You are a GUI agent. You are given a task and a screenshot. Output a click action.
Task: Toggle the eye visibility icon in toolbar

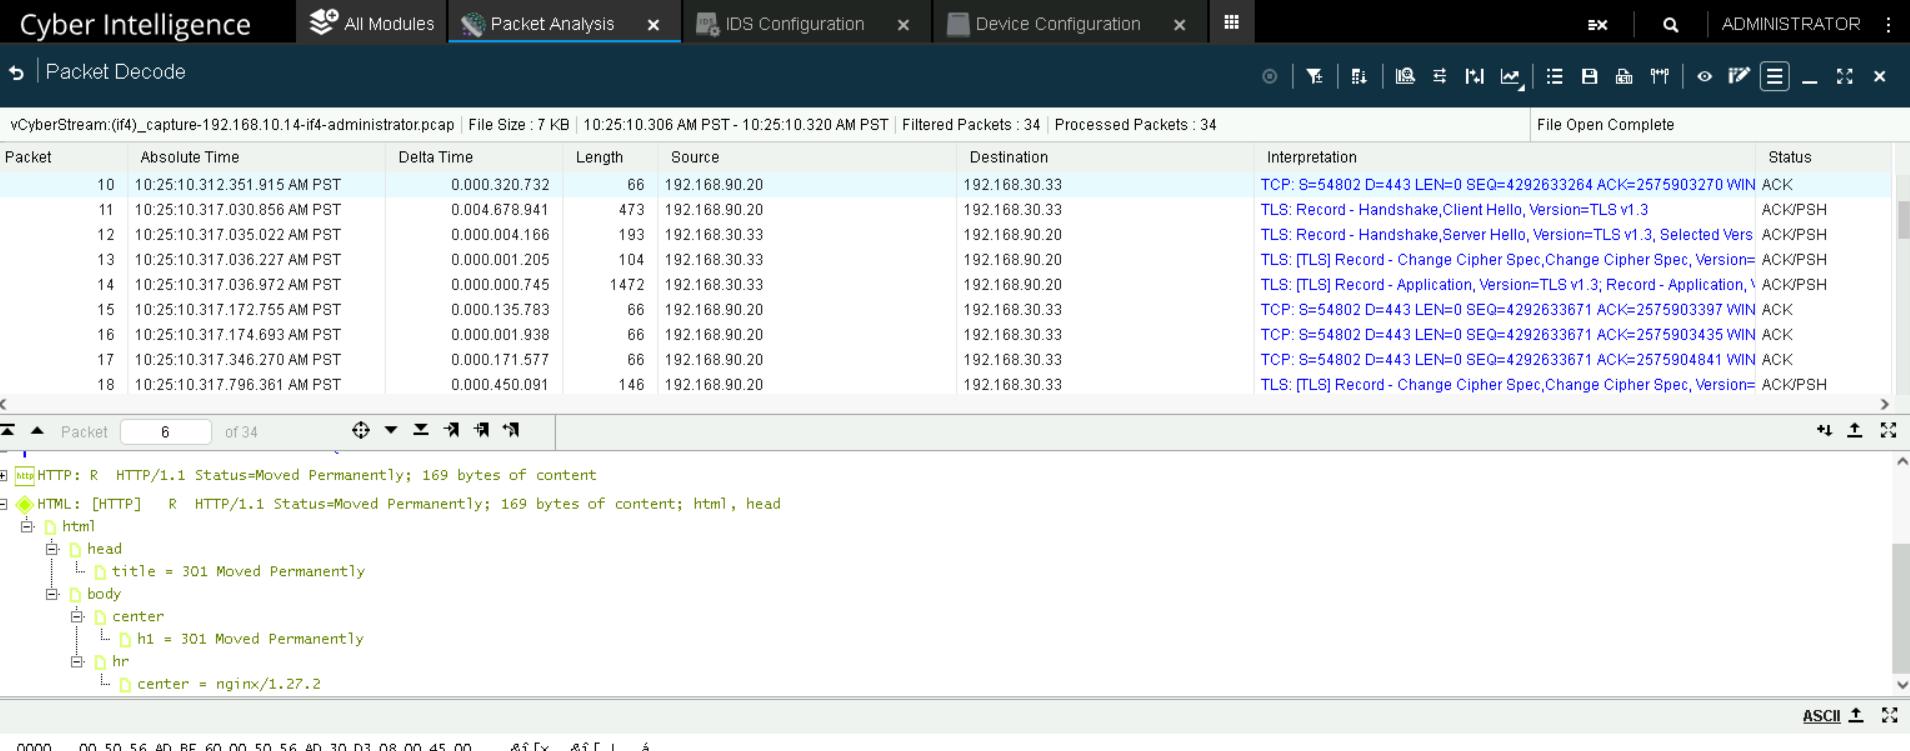[x=1704, y=76]
